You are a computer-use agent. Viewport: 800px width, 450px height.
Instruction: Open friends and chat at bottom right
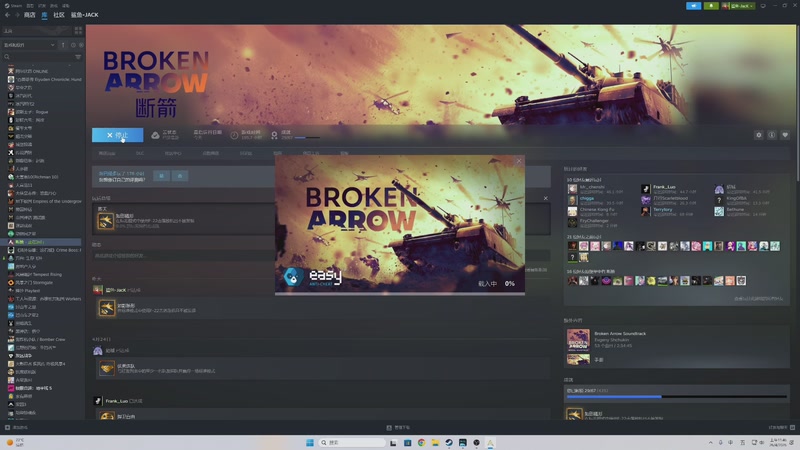[781, 428]
